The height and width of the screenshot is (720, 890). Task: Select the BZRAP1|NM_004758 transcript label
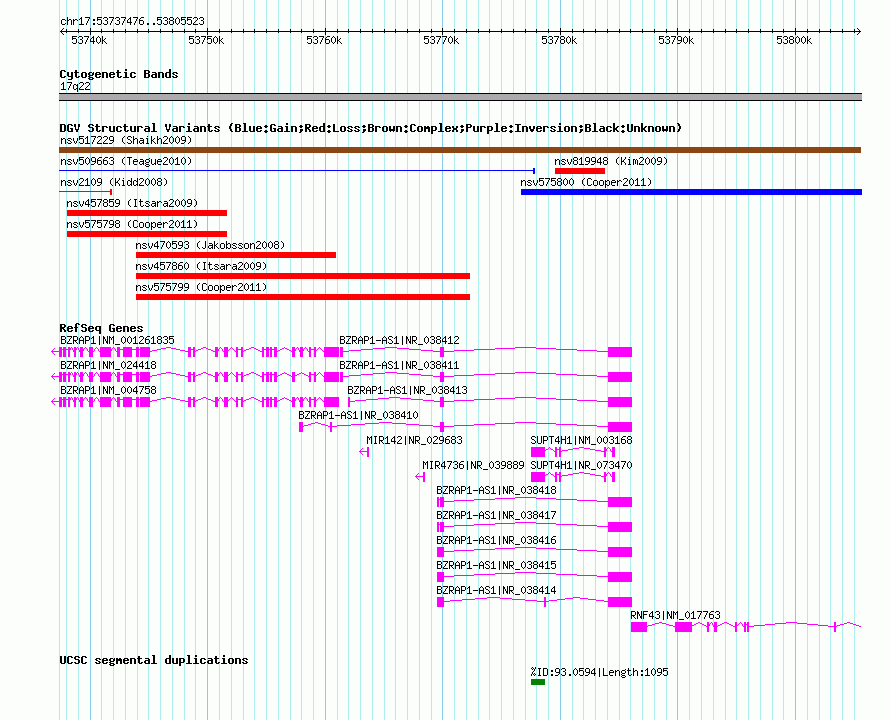tap(108, 390)
